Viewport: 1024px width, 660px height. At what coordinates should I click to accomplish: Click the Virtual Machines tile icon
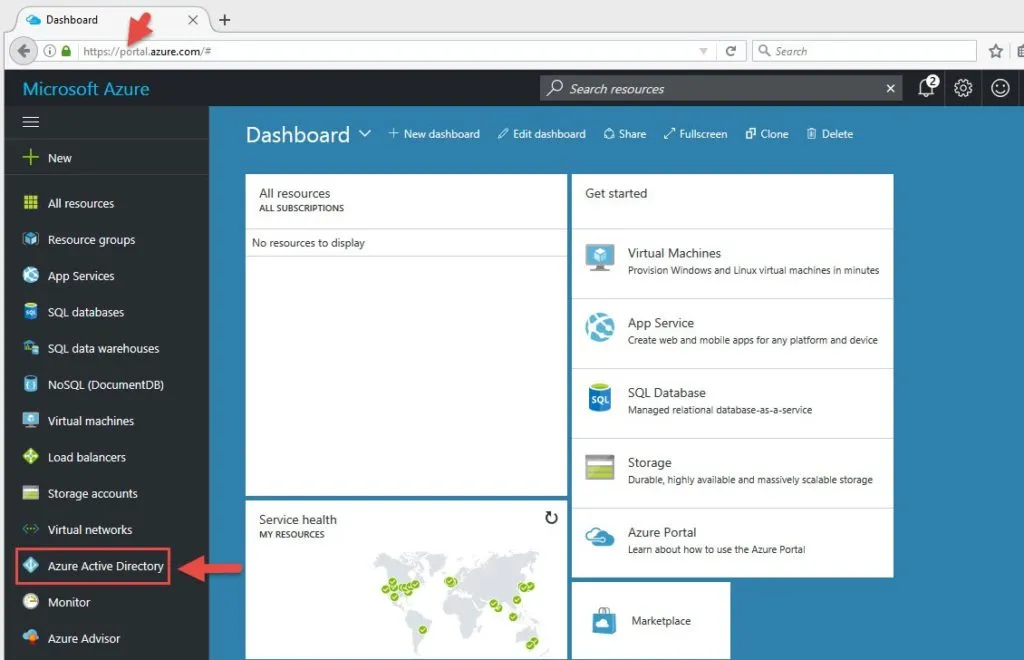pos(600,257)
